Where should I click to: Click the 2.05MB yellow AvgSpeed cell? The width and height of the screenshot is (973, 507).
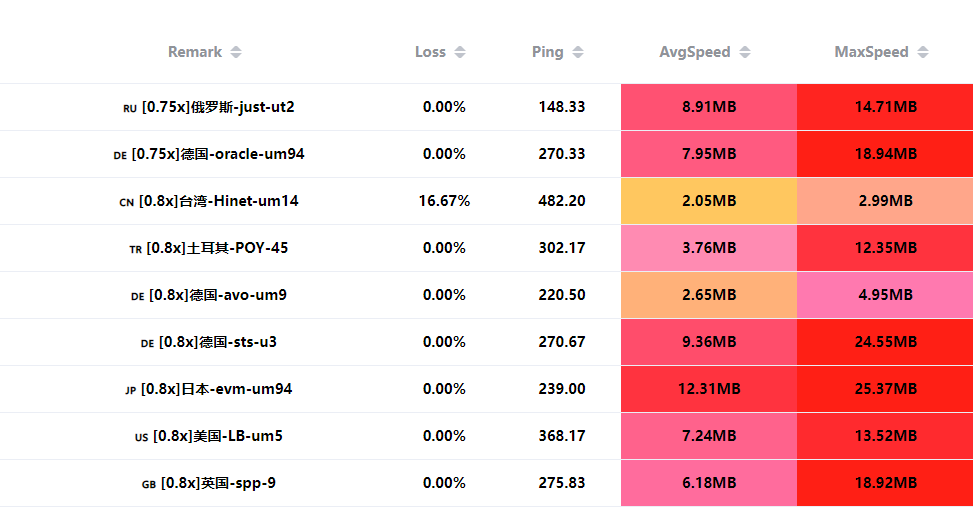(709, 201)
